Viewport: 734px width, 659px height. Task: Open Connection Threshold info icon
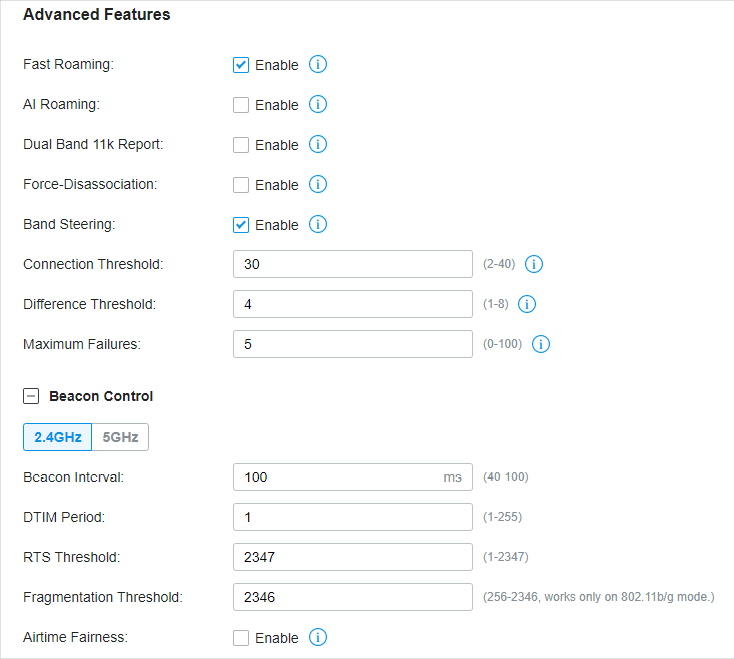point(534,264)
